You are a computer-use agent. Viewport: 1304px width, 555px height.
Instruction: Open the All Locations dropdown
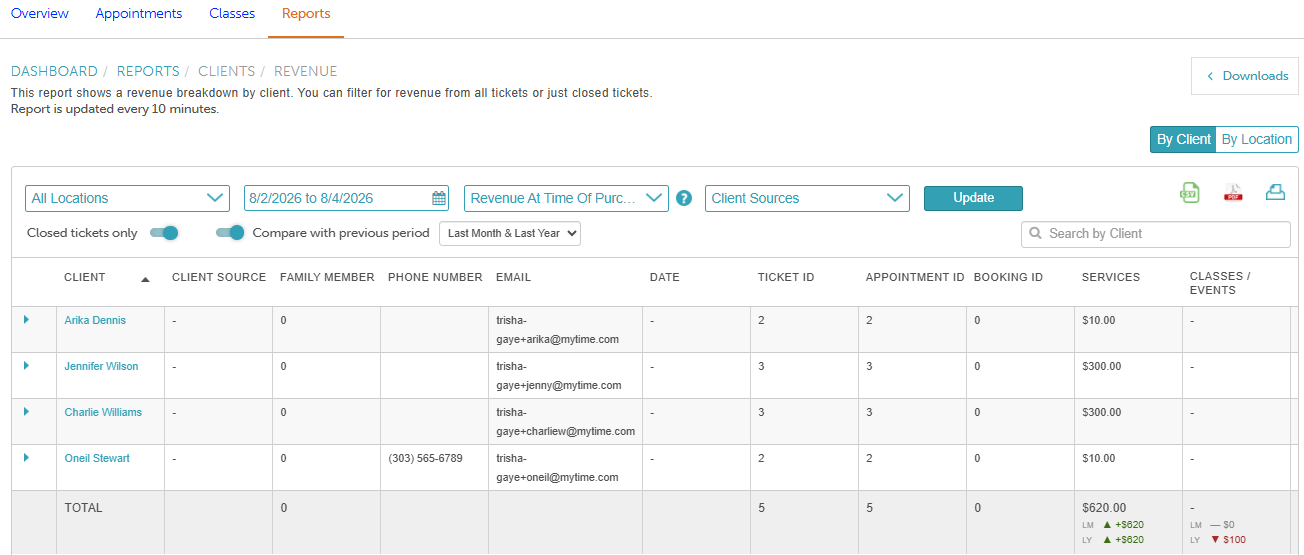[127, 198]
